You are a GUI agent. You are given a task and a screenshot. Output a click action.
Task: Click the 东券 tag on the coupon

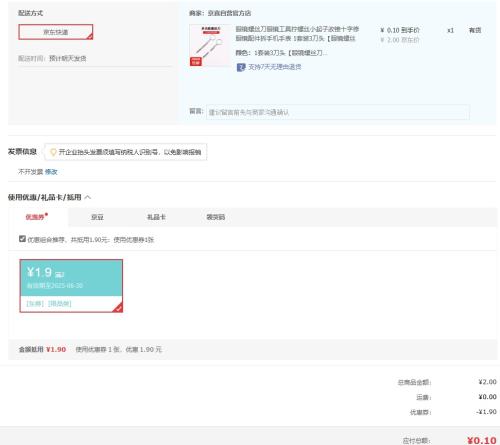click(35, 304)
